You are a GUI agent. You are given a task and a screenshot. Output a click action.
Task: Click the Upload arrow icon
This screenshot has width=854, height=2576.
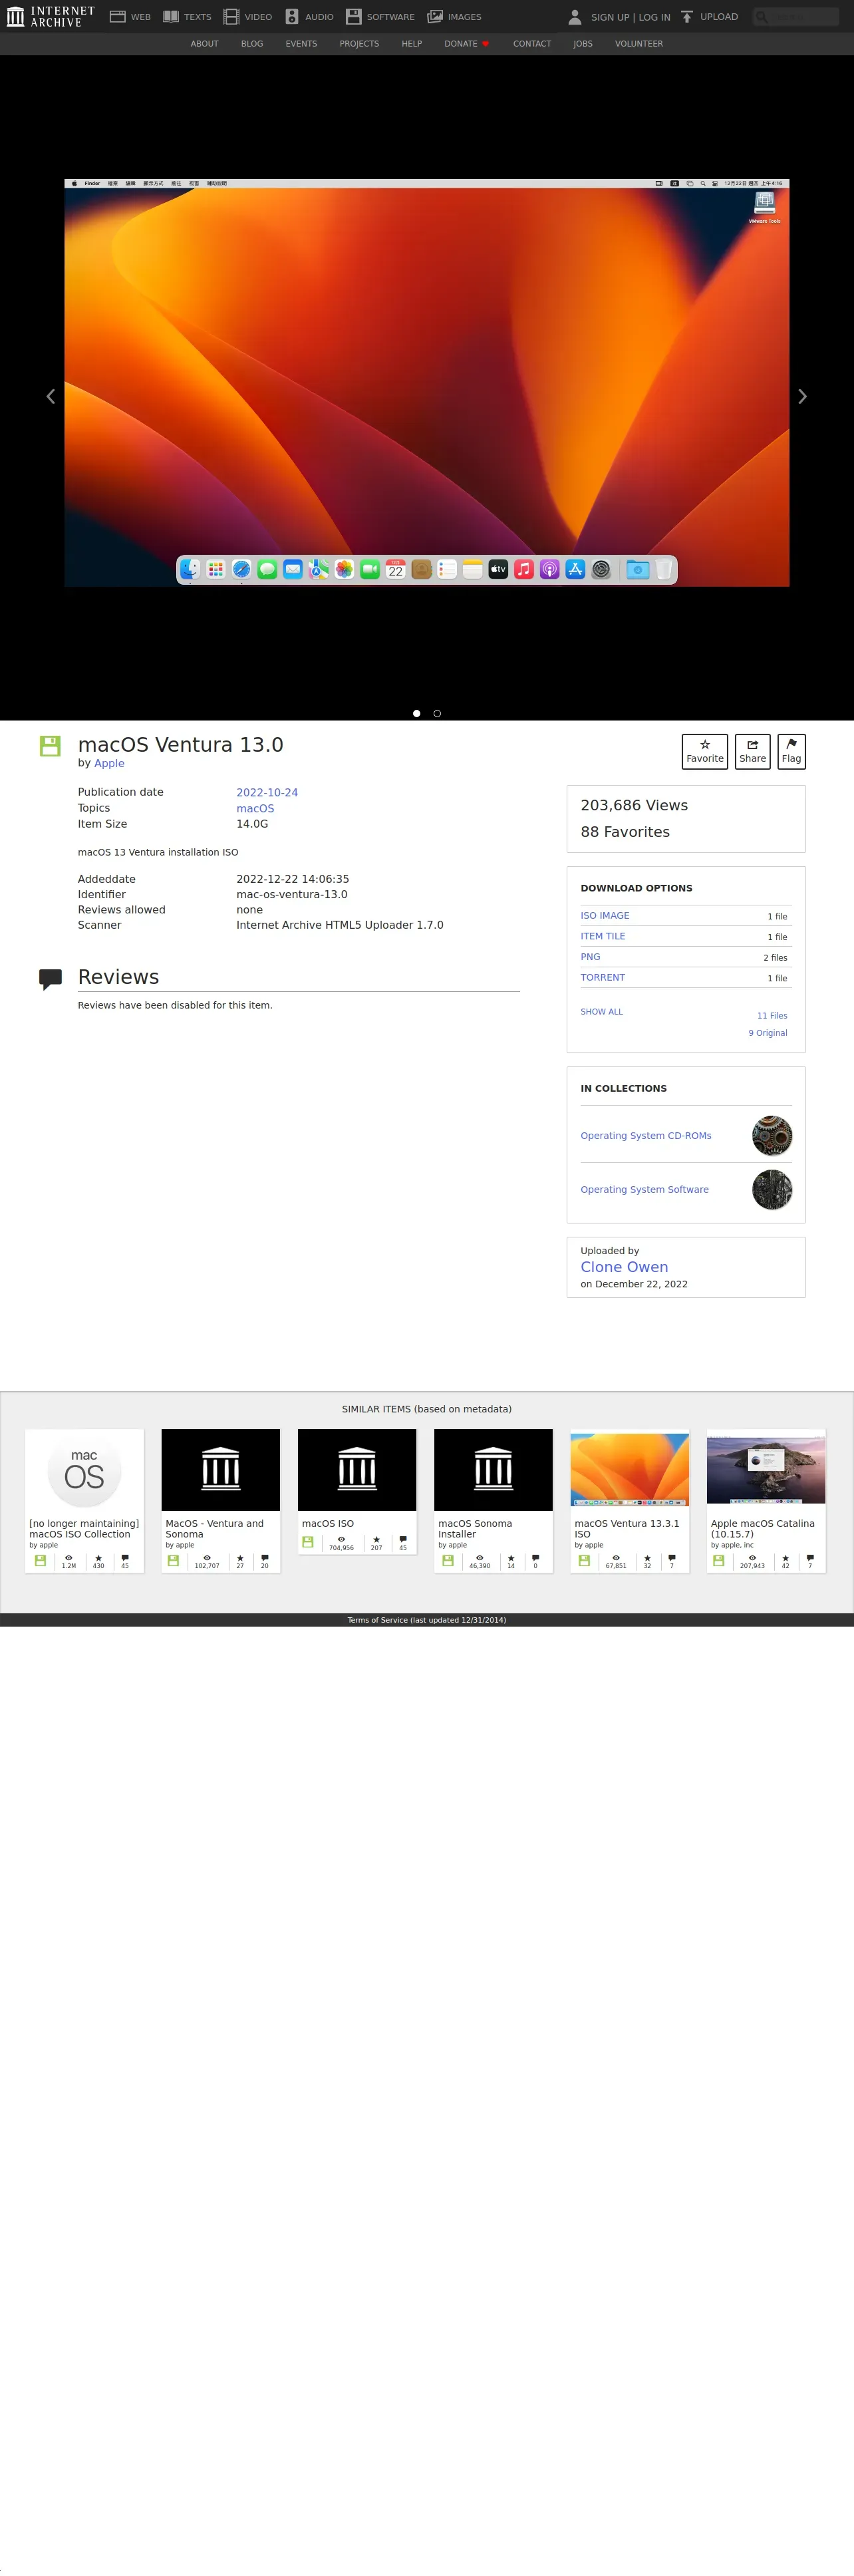pyautogui.click(x=687, y=17)
